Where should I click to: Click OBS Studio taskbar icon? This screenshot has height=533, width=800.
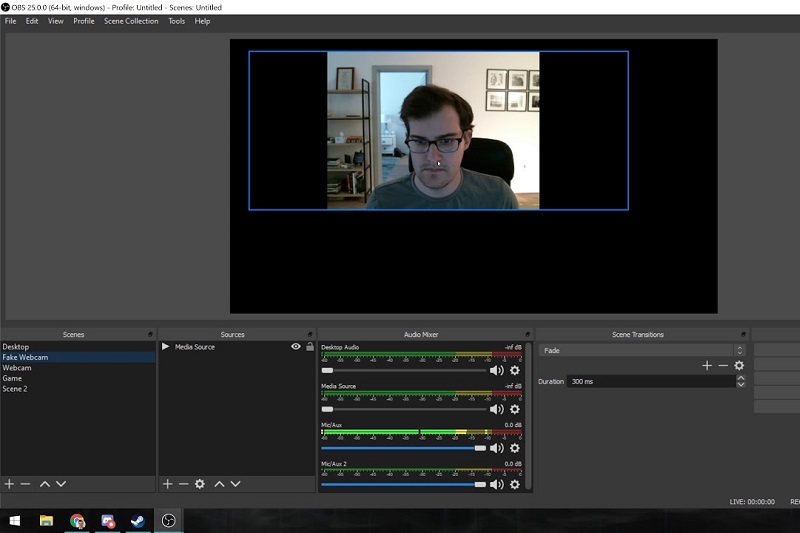point(169,521)
